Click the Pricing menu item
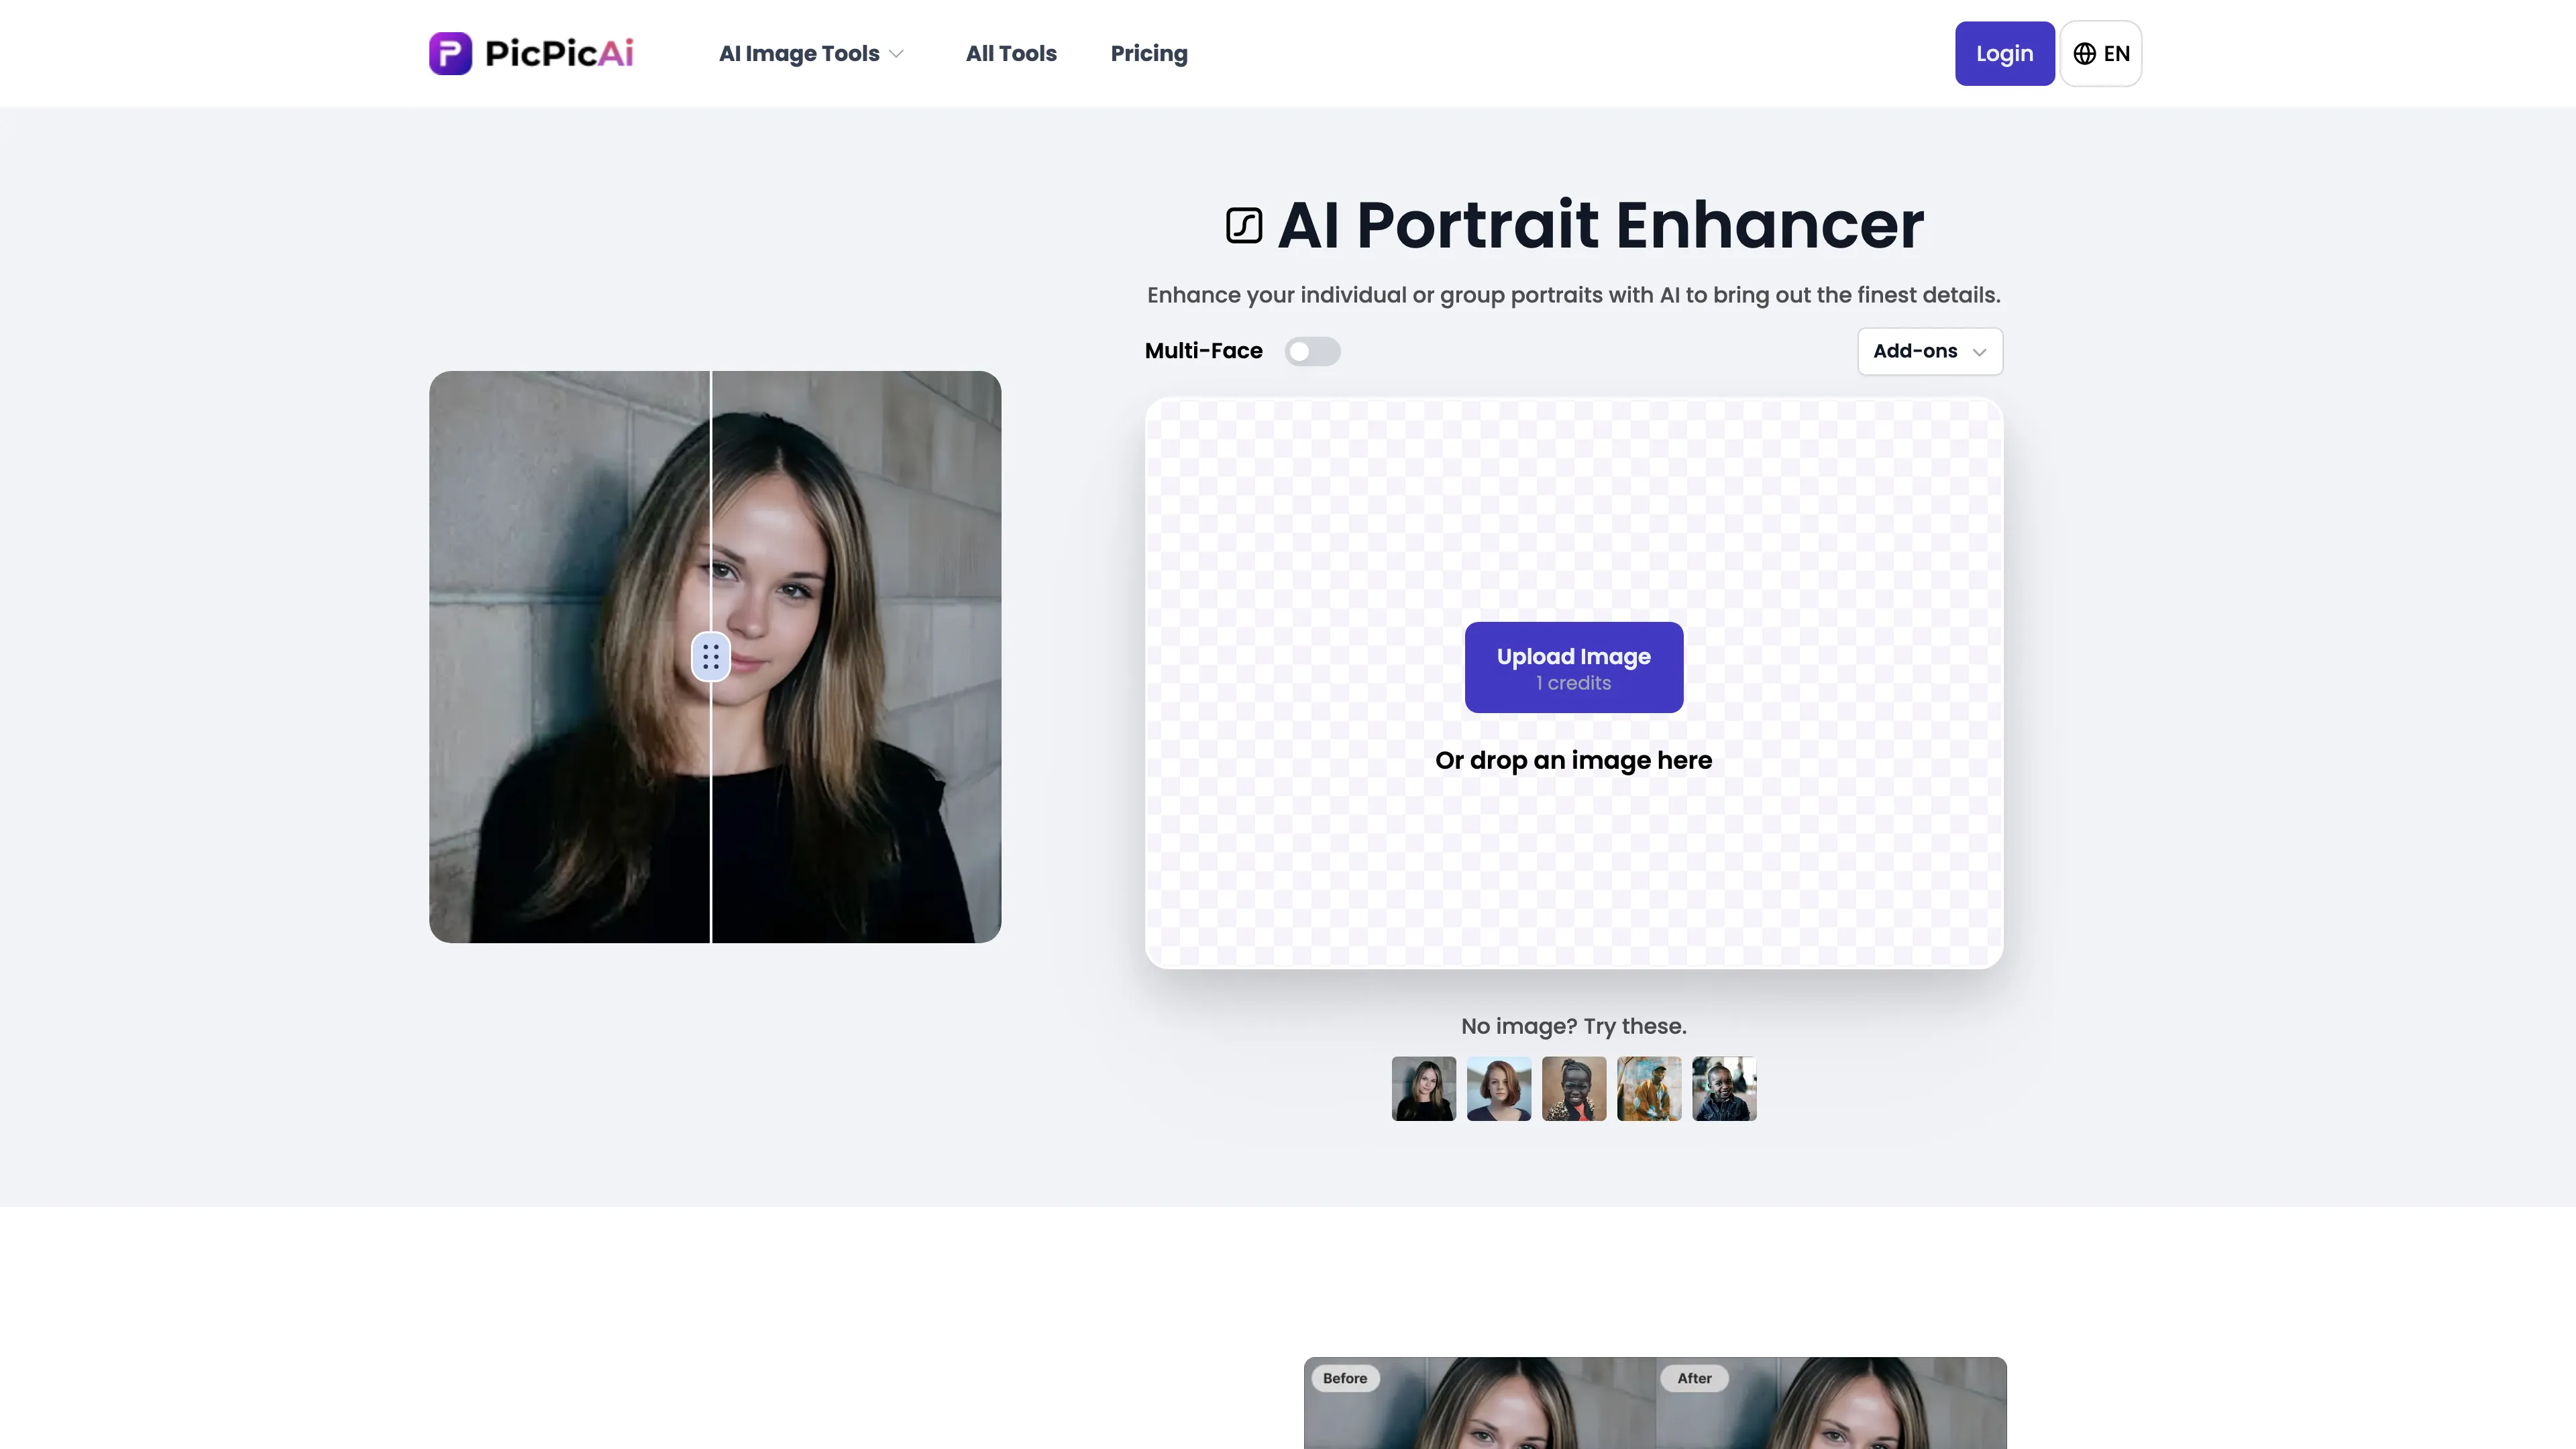The image size is (2576, 1449). pos(1148,53)
